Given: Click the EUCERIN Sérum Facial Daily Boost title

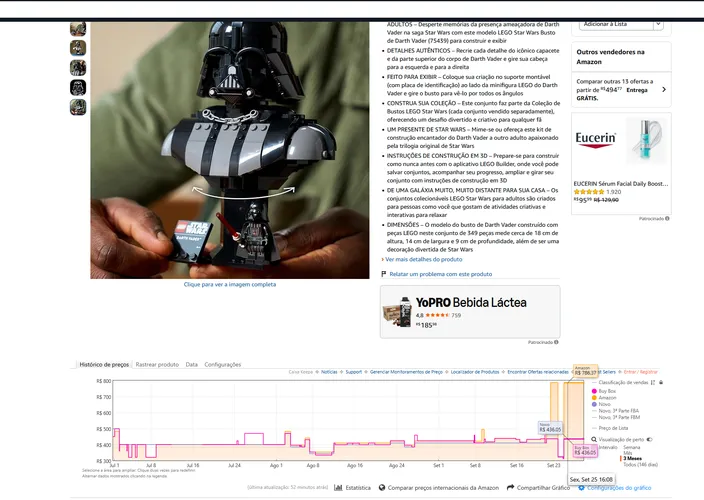Looking at the screenshot, I should coord(620,184).
